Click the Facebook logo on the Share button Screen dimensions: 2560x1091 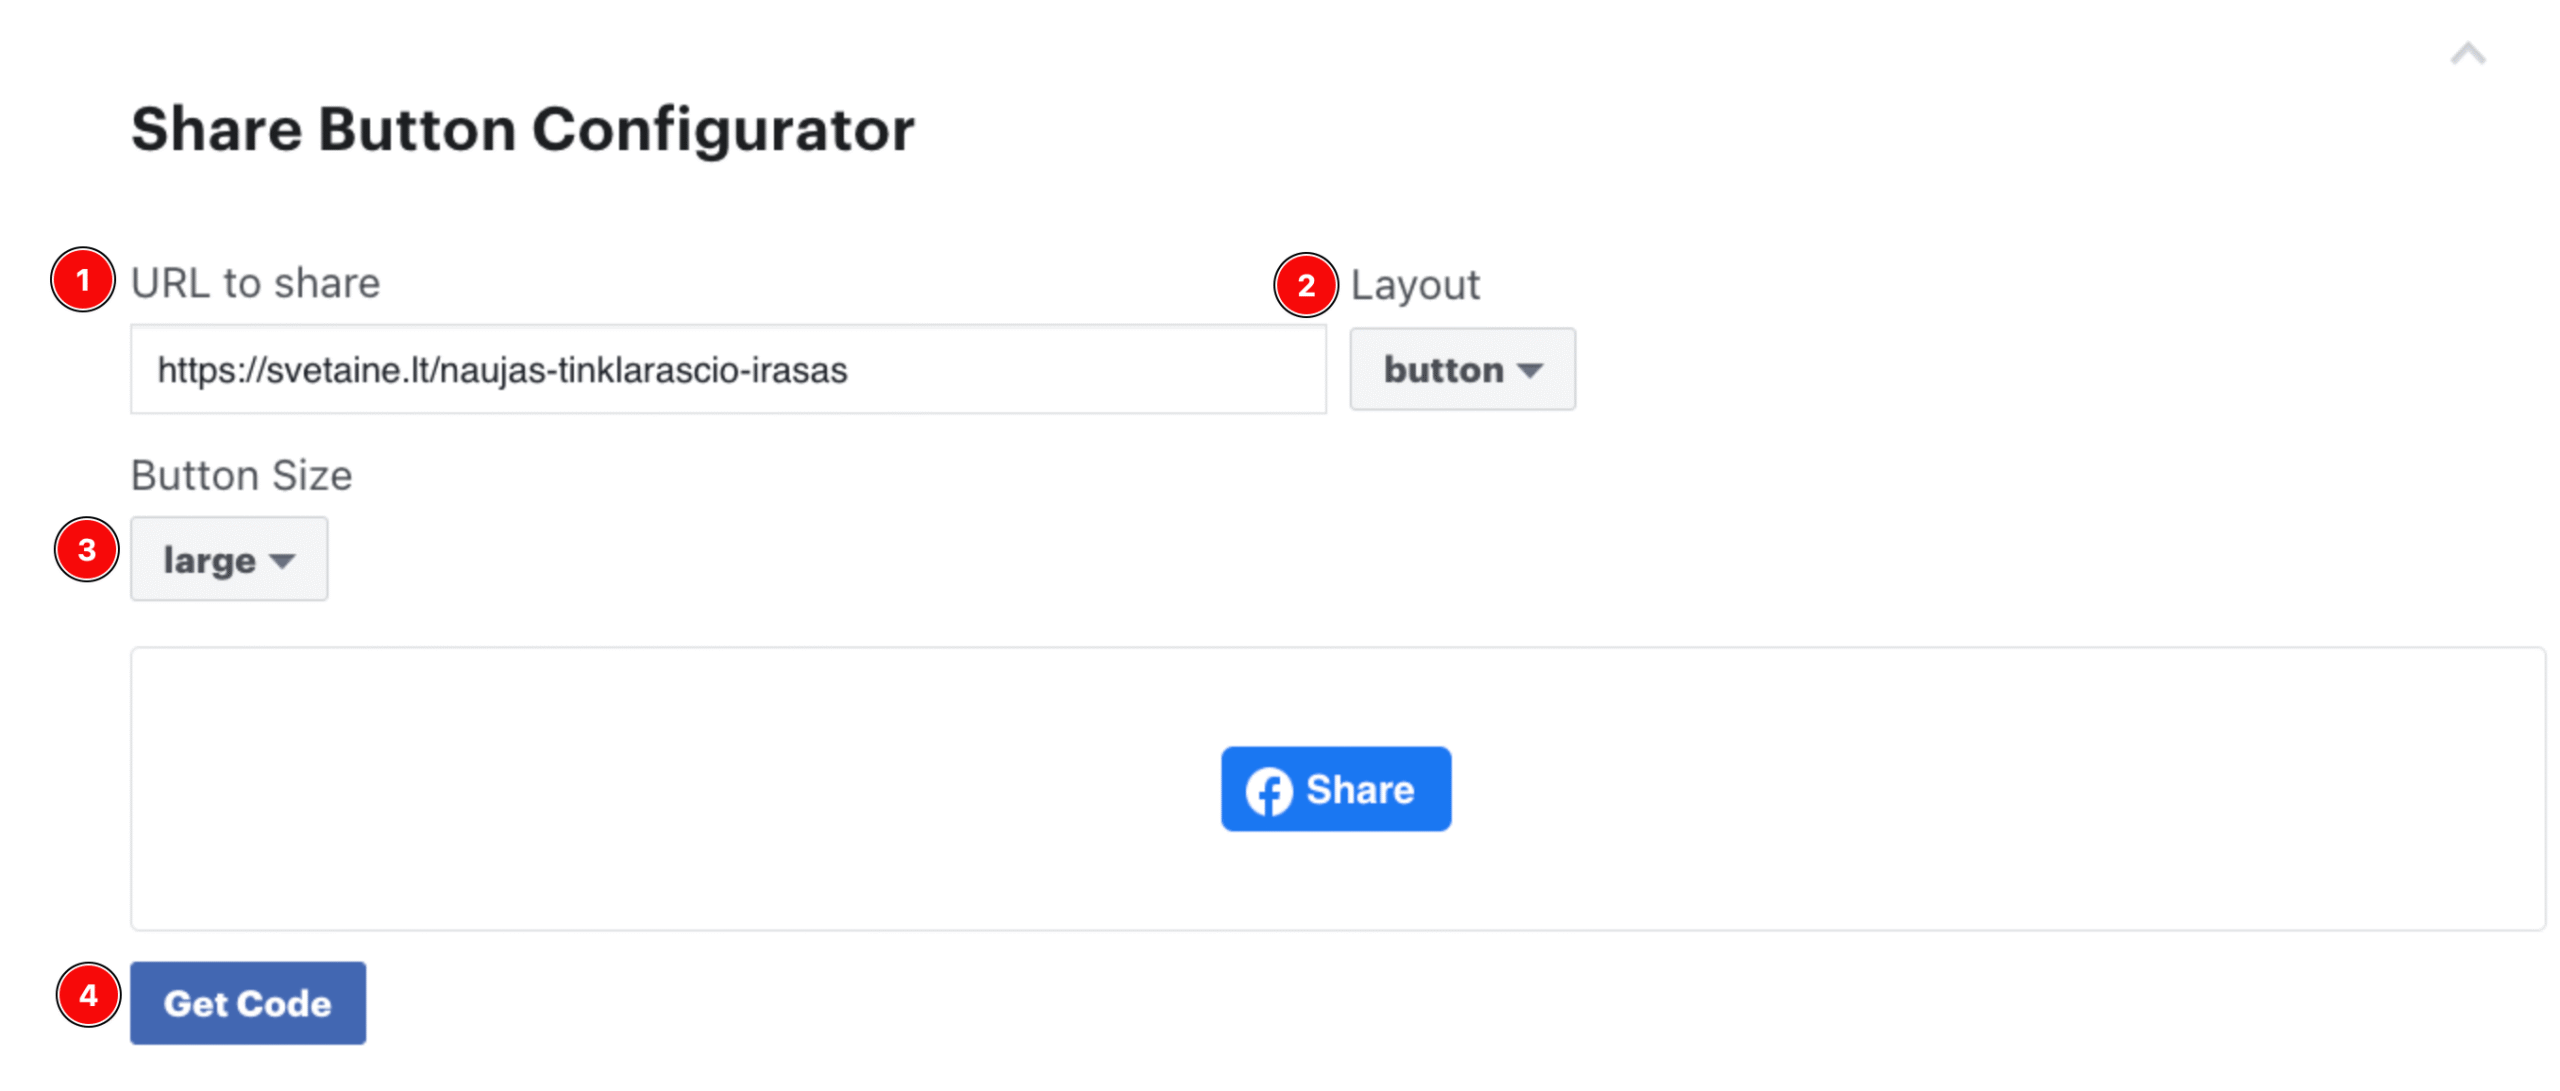pos(1271,789)
